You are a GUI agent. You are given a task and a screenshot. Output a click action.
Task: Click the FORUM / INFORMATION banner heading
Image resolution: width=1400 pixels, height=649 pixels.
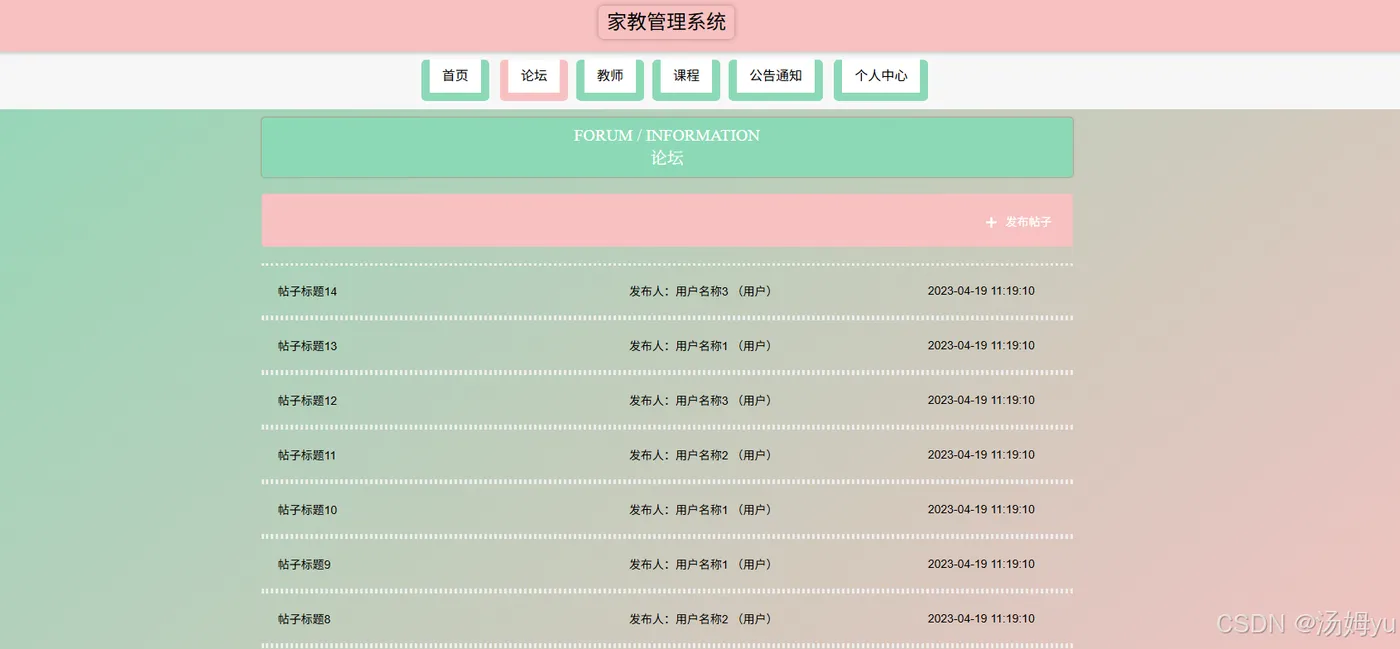point(667,136)
